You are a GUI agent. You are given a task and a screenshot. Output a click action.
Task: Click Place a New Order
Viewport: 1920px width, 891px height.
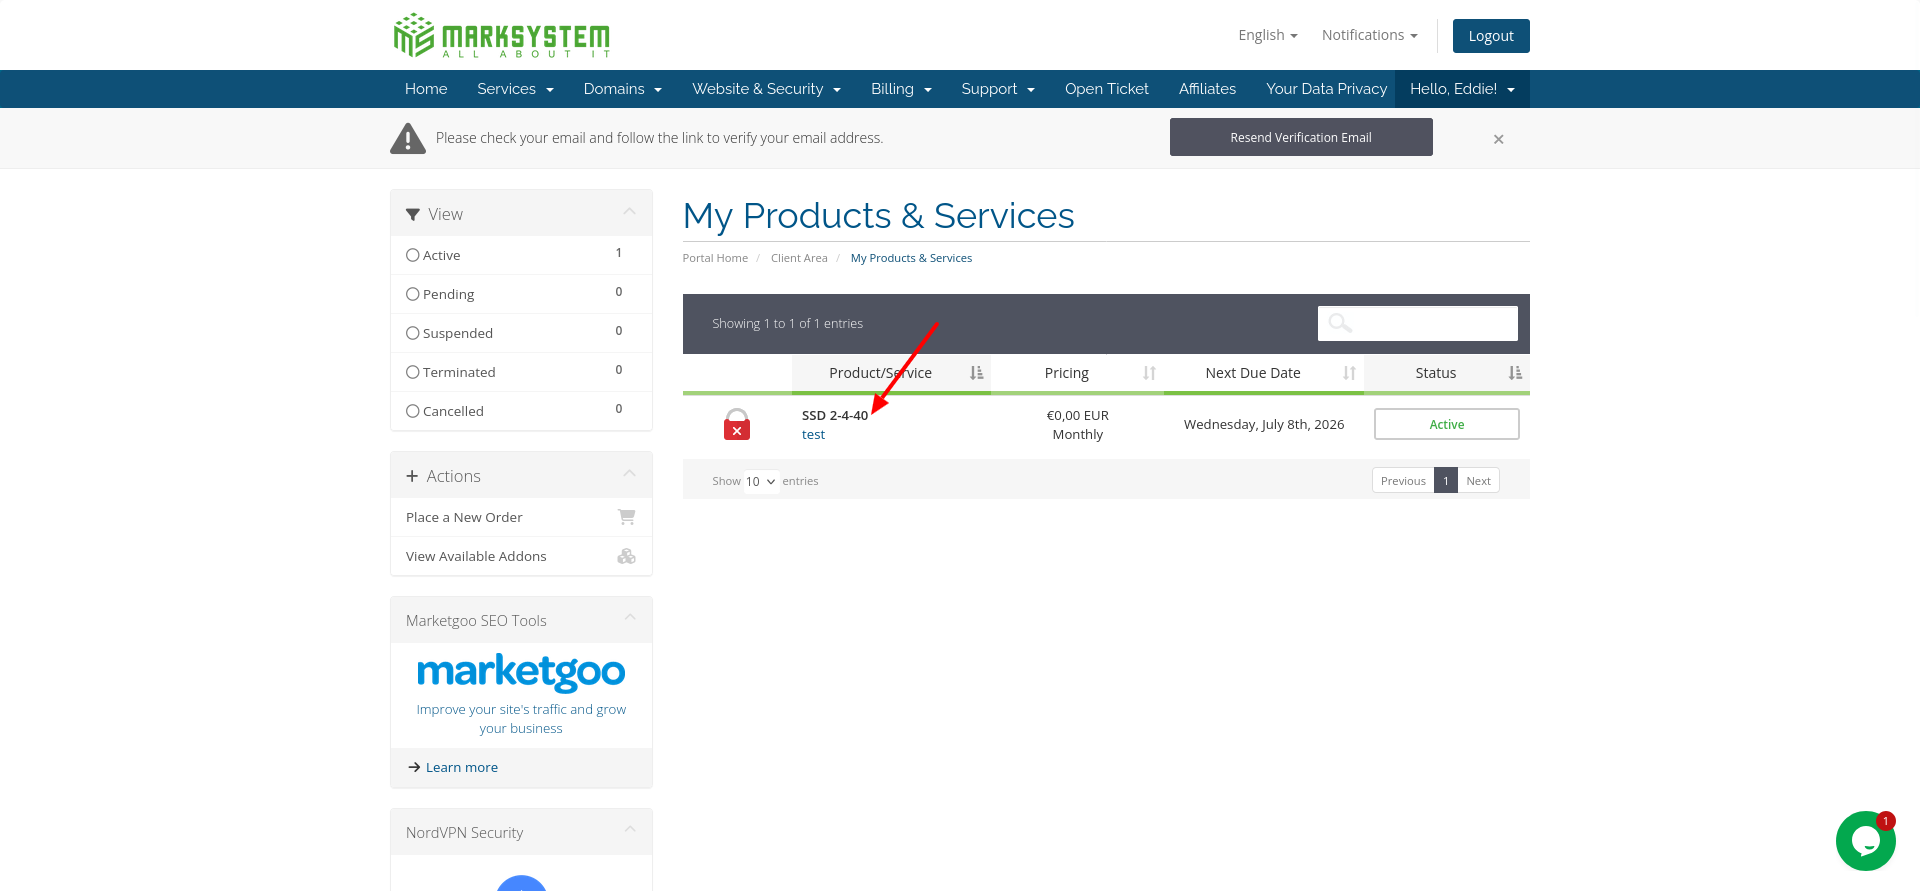521,517
